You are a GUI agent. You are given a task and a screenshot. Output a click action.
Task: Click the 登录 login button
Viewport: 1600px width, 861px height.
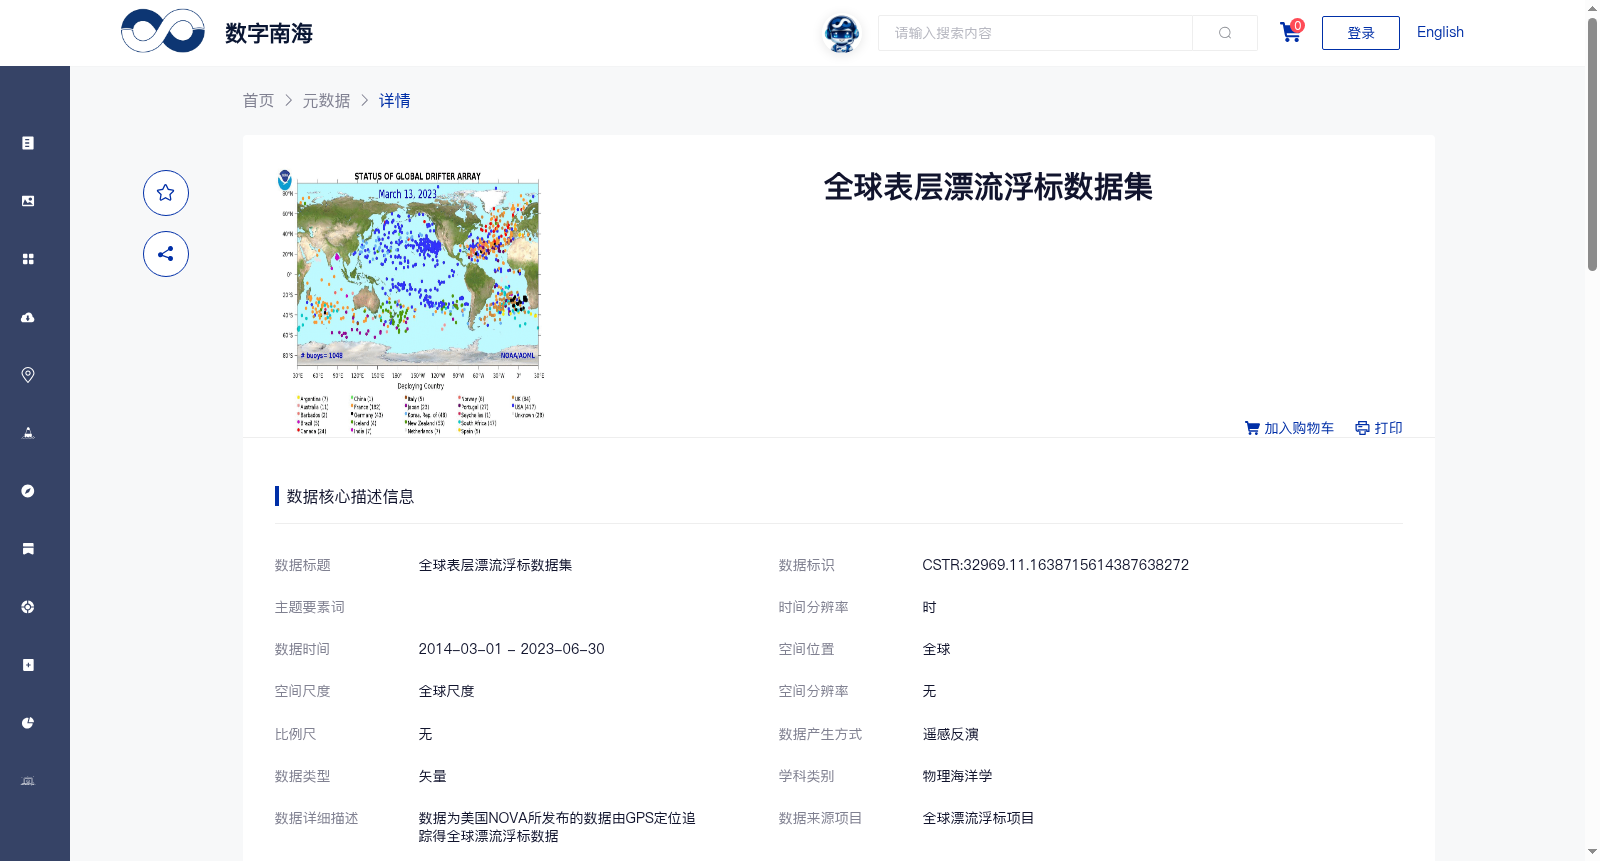(x=1360, y=33)
